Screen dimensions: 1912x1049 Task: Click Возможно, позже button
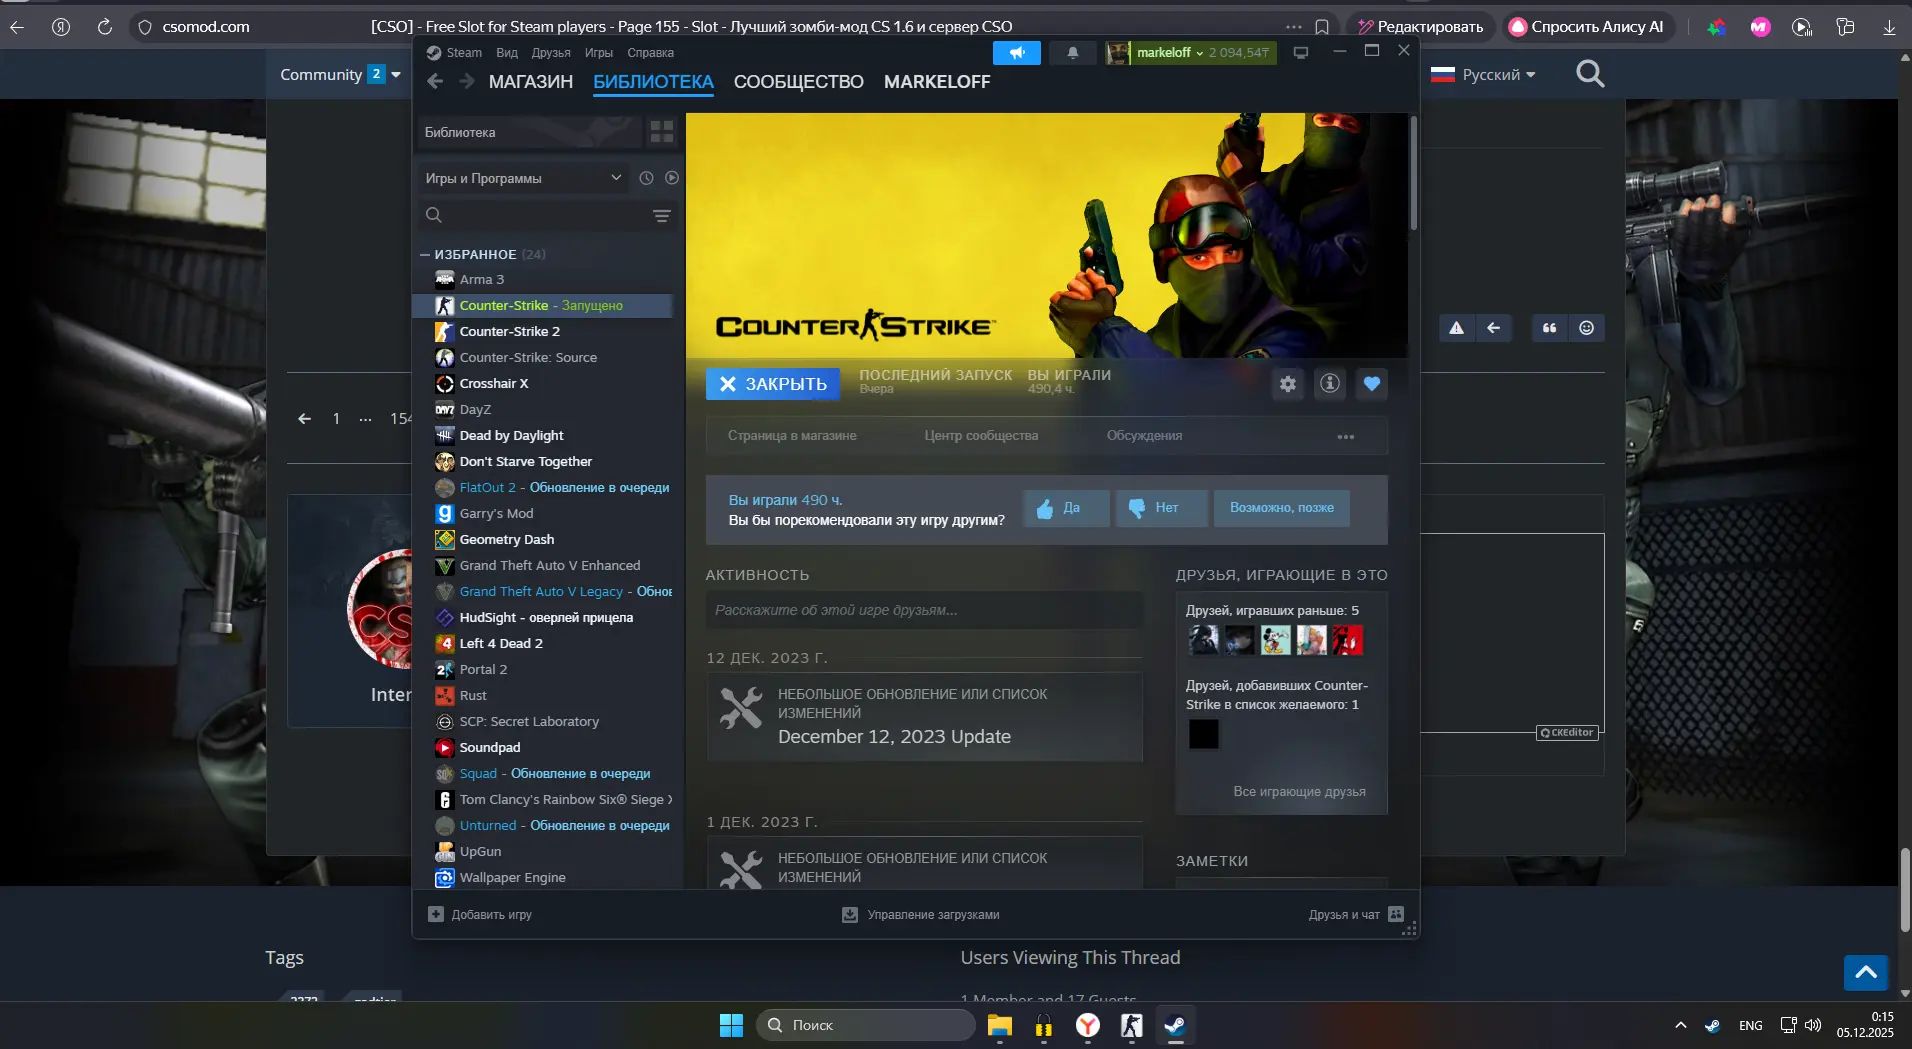point(1281,508)
